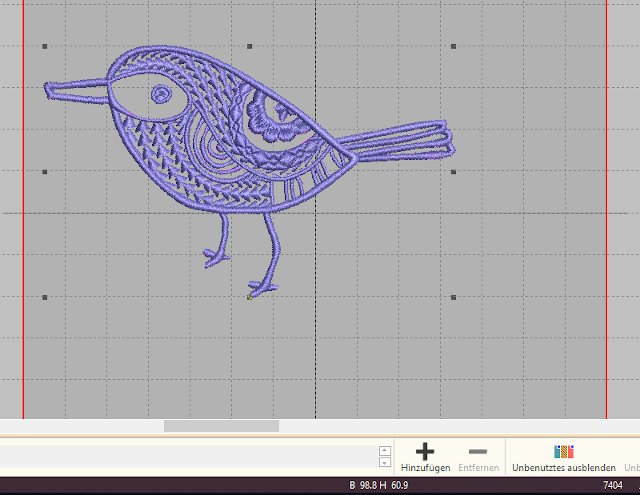
Task: Click the stepper up arrow
Action: point(385,451)
